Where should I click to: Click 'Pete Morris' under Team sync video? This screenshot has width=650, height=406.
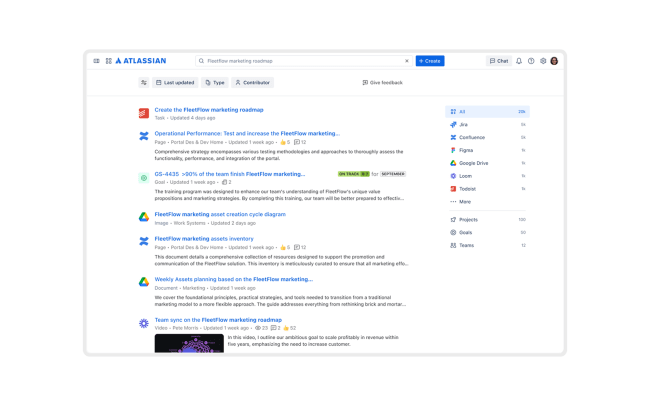pyautogui.click(x=185, y=328)
